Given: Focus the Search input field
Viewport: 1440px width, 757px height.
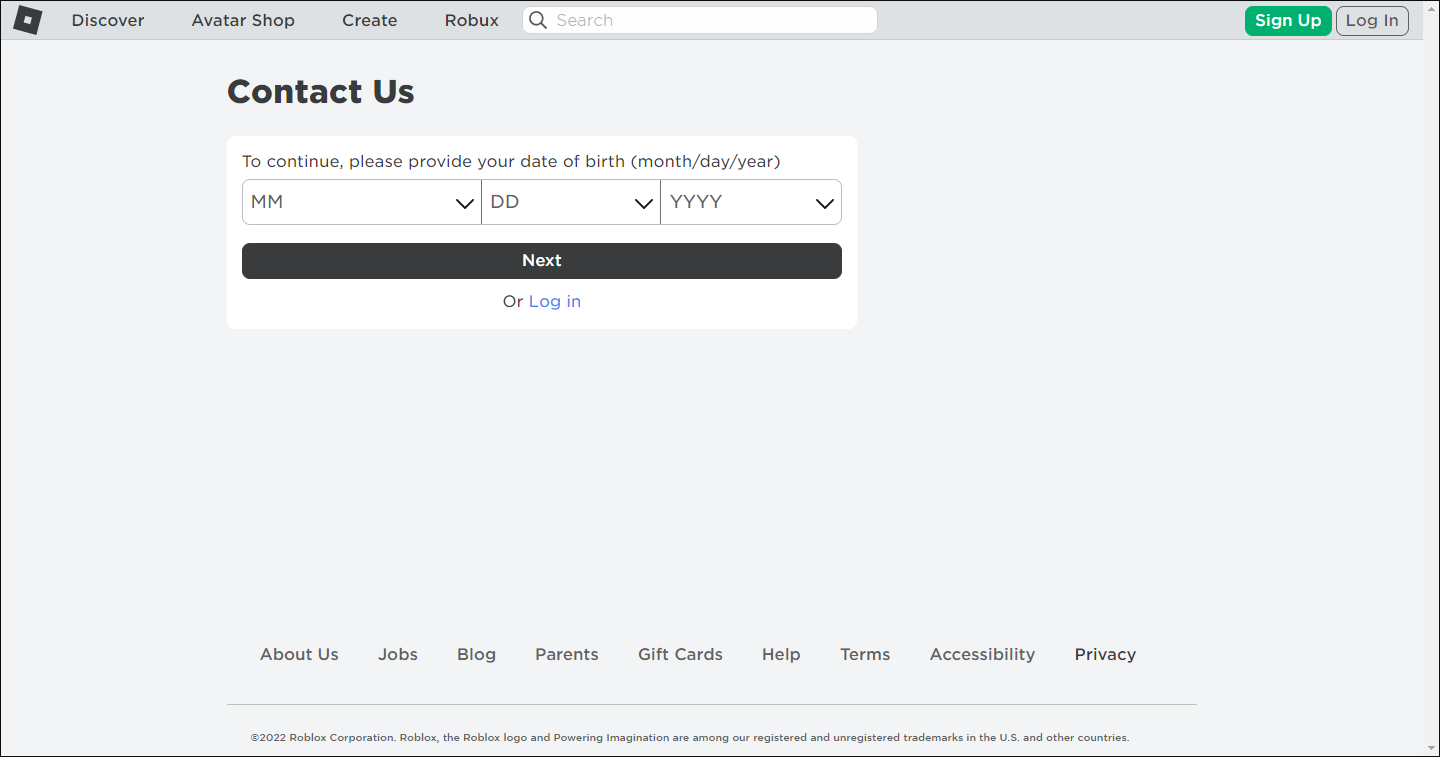Looking at the screenshot, I should point(700,20).
